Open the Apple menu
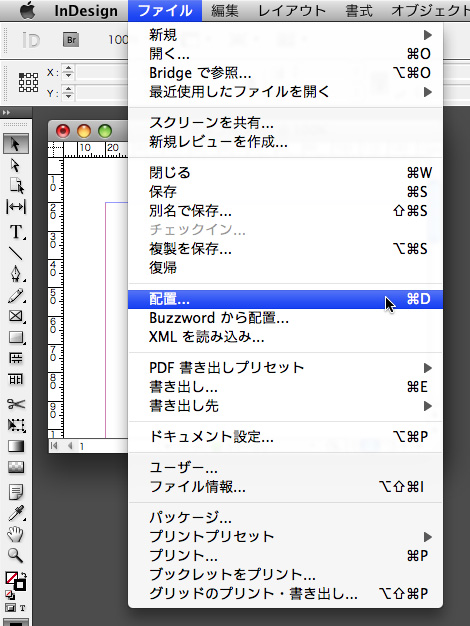The height and width of the screenshot is (626, 470). coord(28,10)
